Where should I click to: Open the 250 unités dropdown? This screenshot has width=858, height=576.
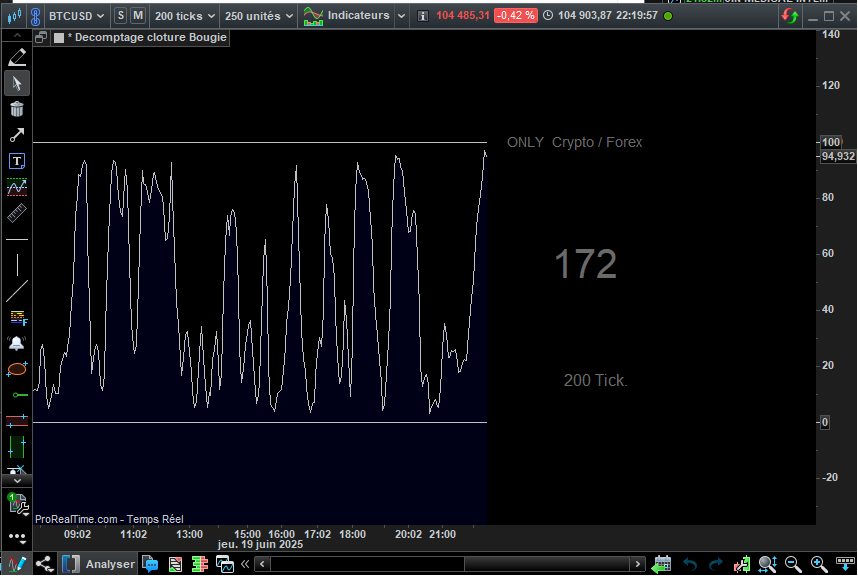(259, 16)
